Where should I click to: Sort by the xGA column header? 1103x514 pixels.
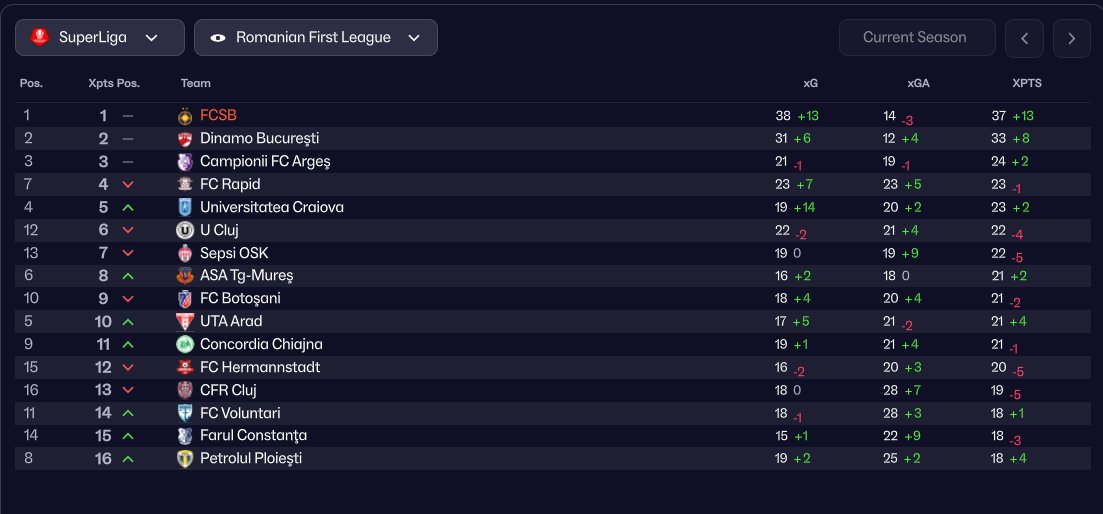918,84
